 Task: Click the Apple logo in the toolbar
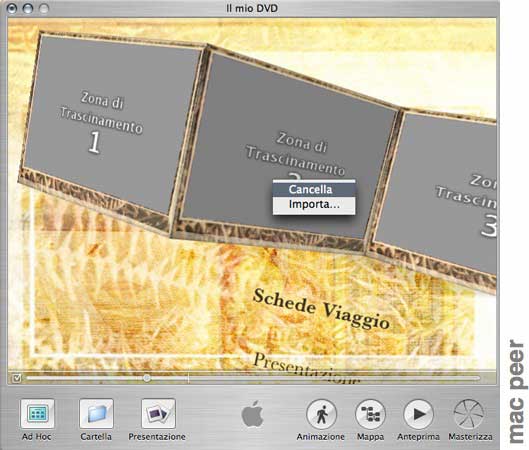click(x=252, y=414)
